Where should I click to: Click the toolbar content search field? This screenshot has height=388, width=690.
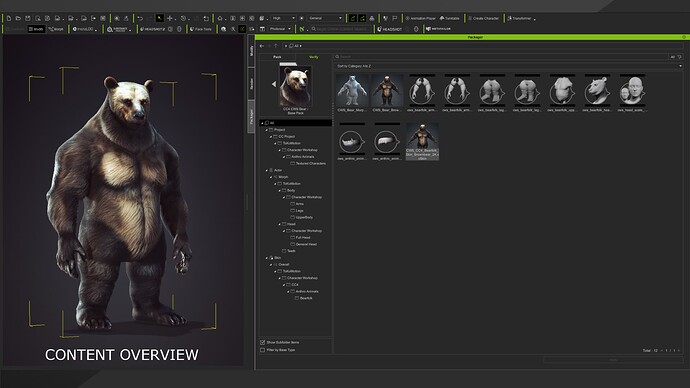coord(340,29)
